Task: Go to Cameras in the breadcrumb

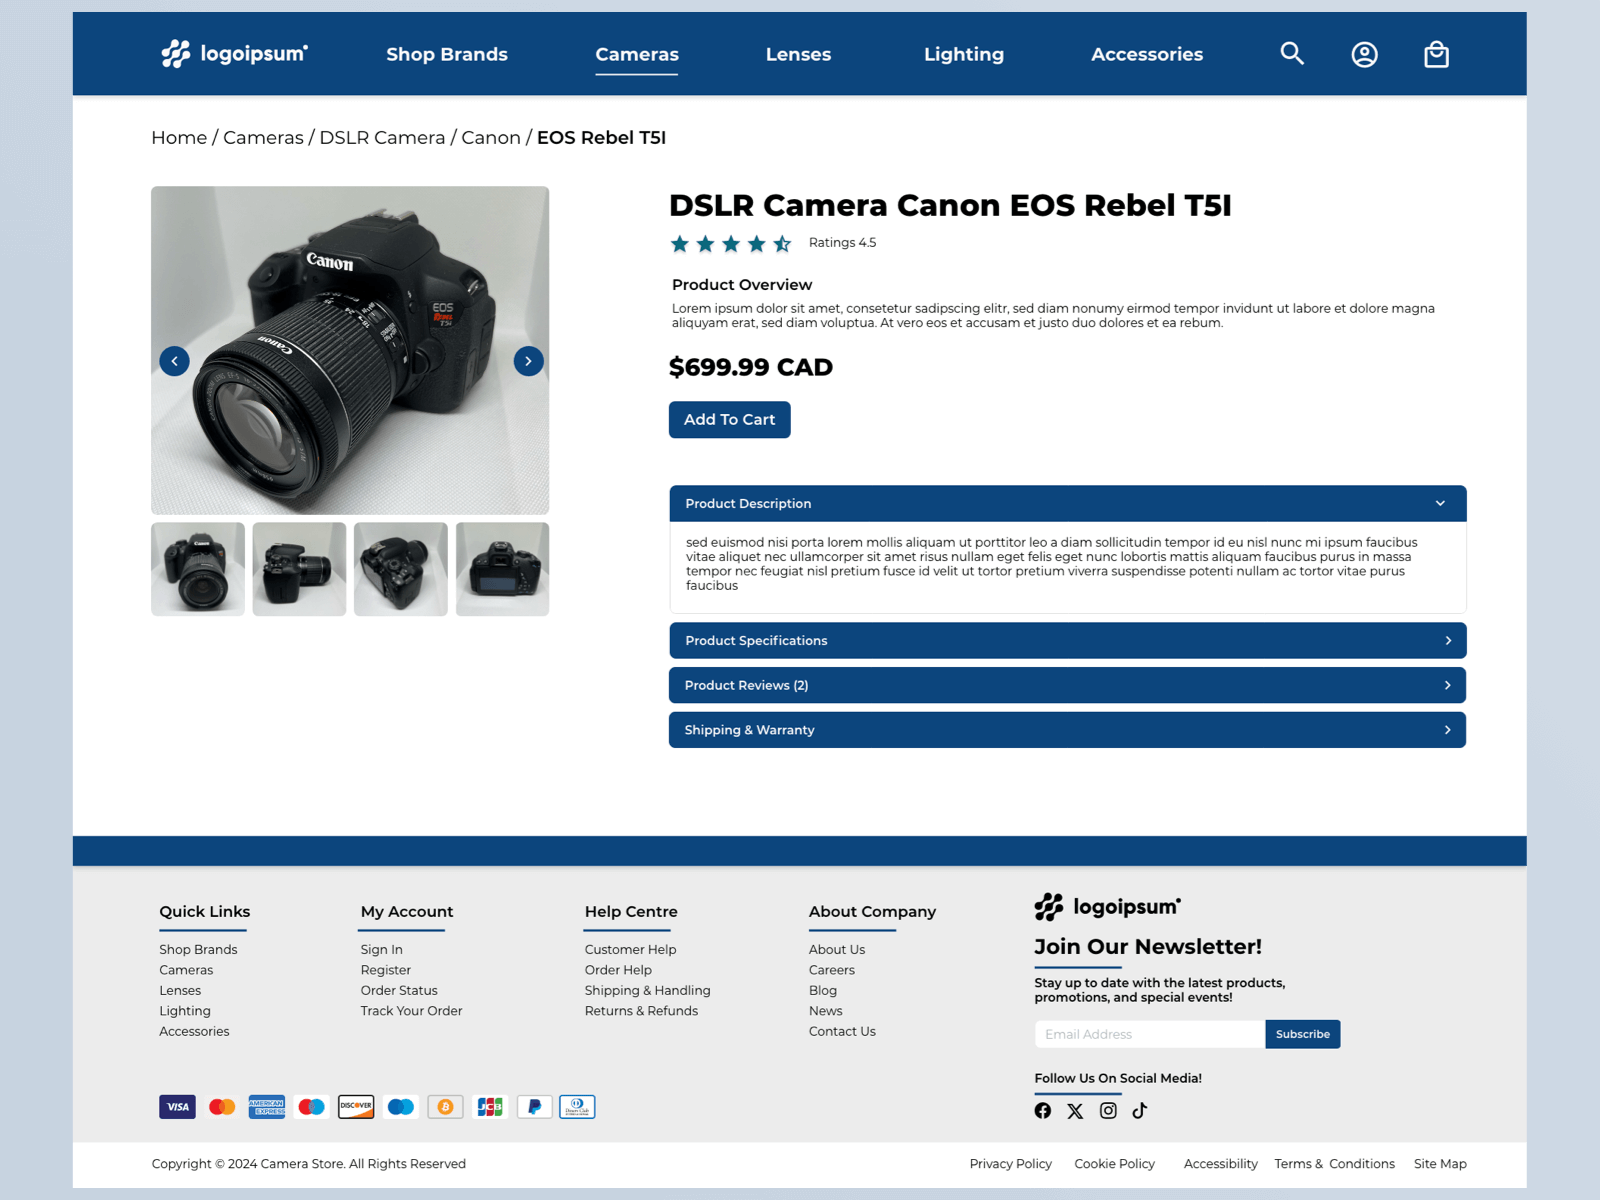Action: click(263, 138)
